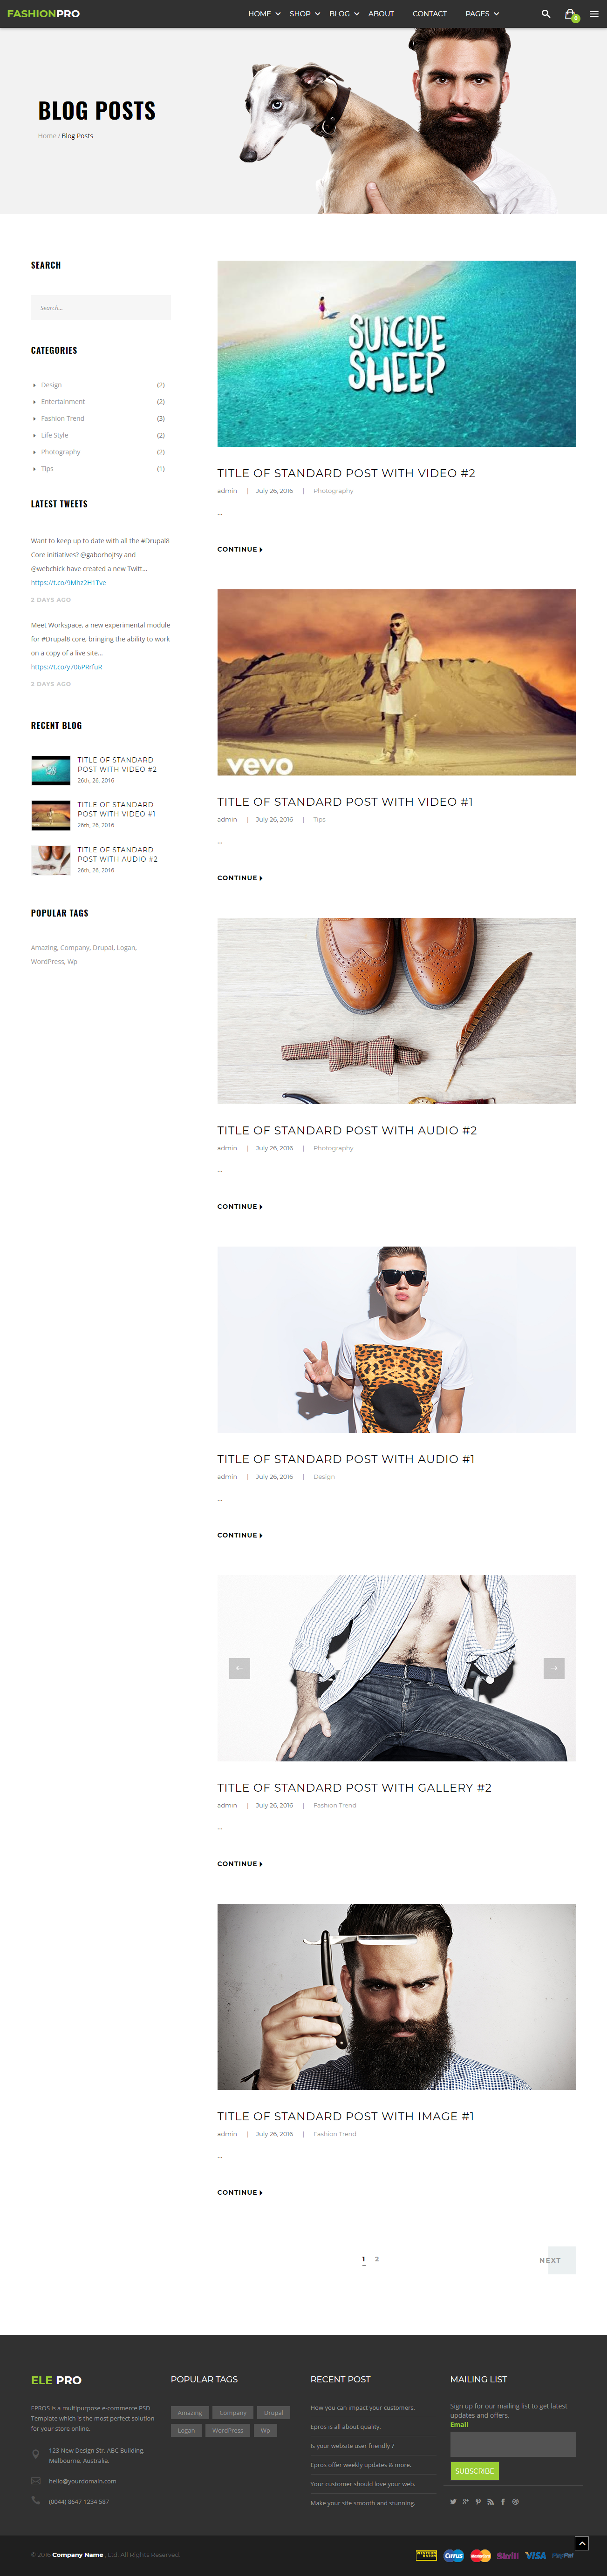The height and width of the screenshot is (2576, 607).
Task: Open the CONTACT menu item
Action: [x=430, y=14]
